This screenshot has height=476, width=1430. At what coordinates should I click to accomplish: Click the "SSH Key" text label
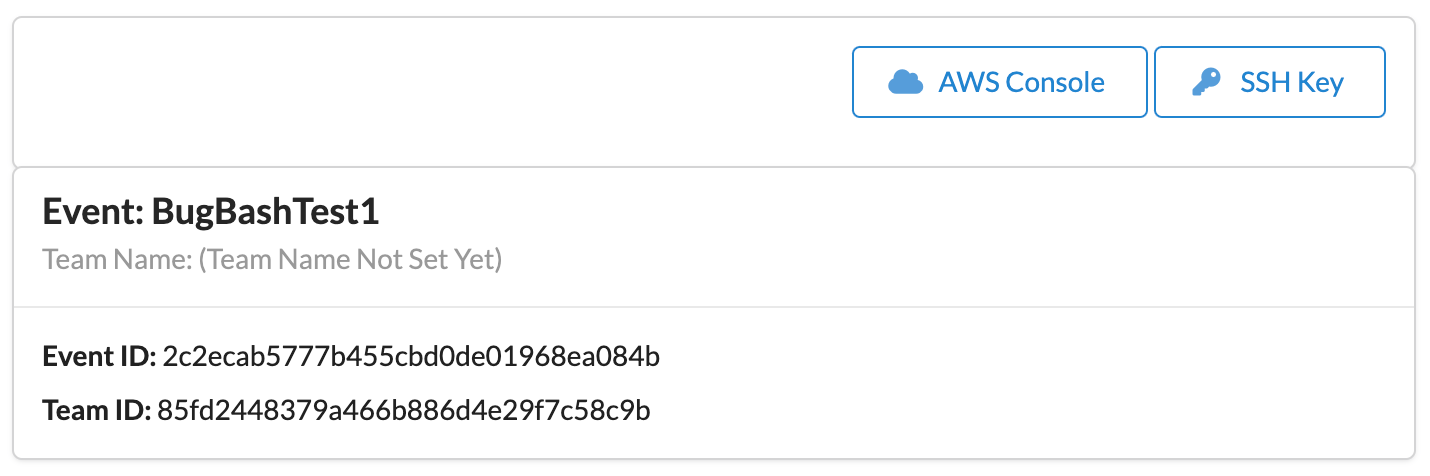point(1292,82)
